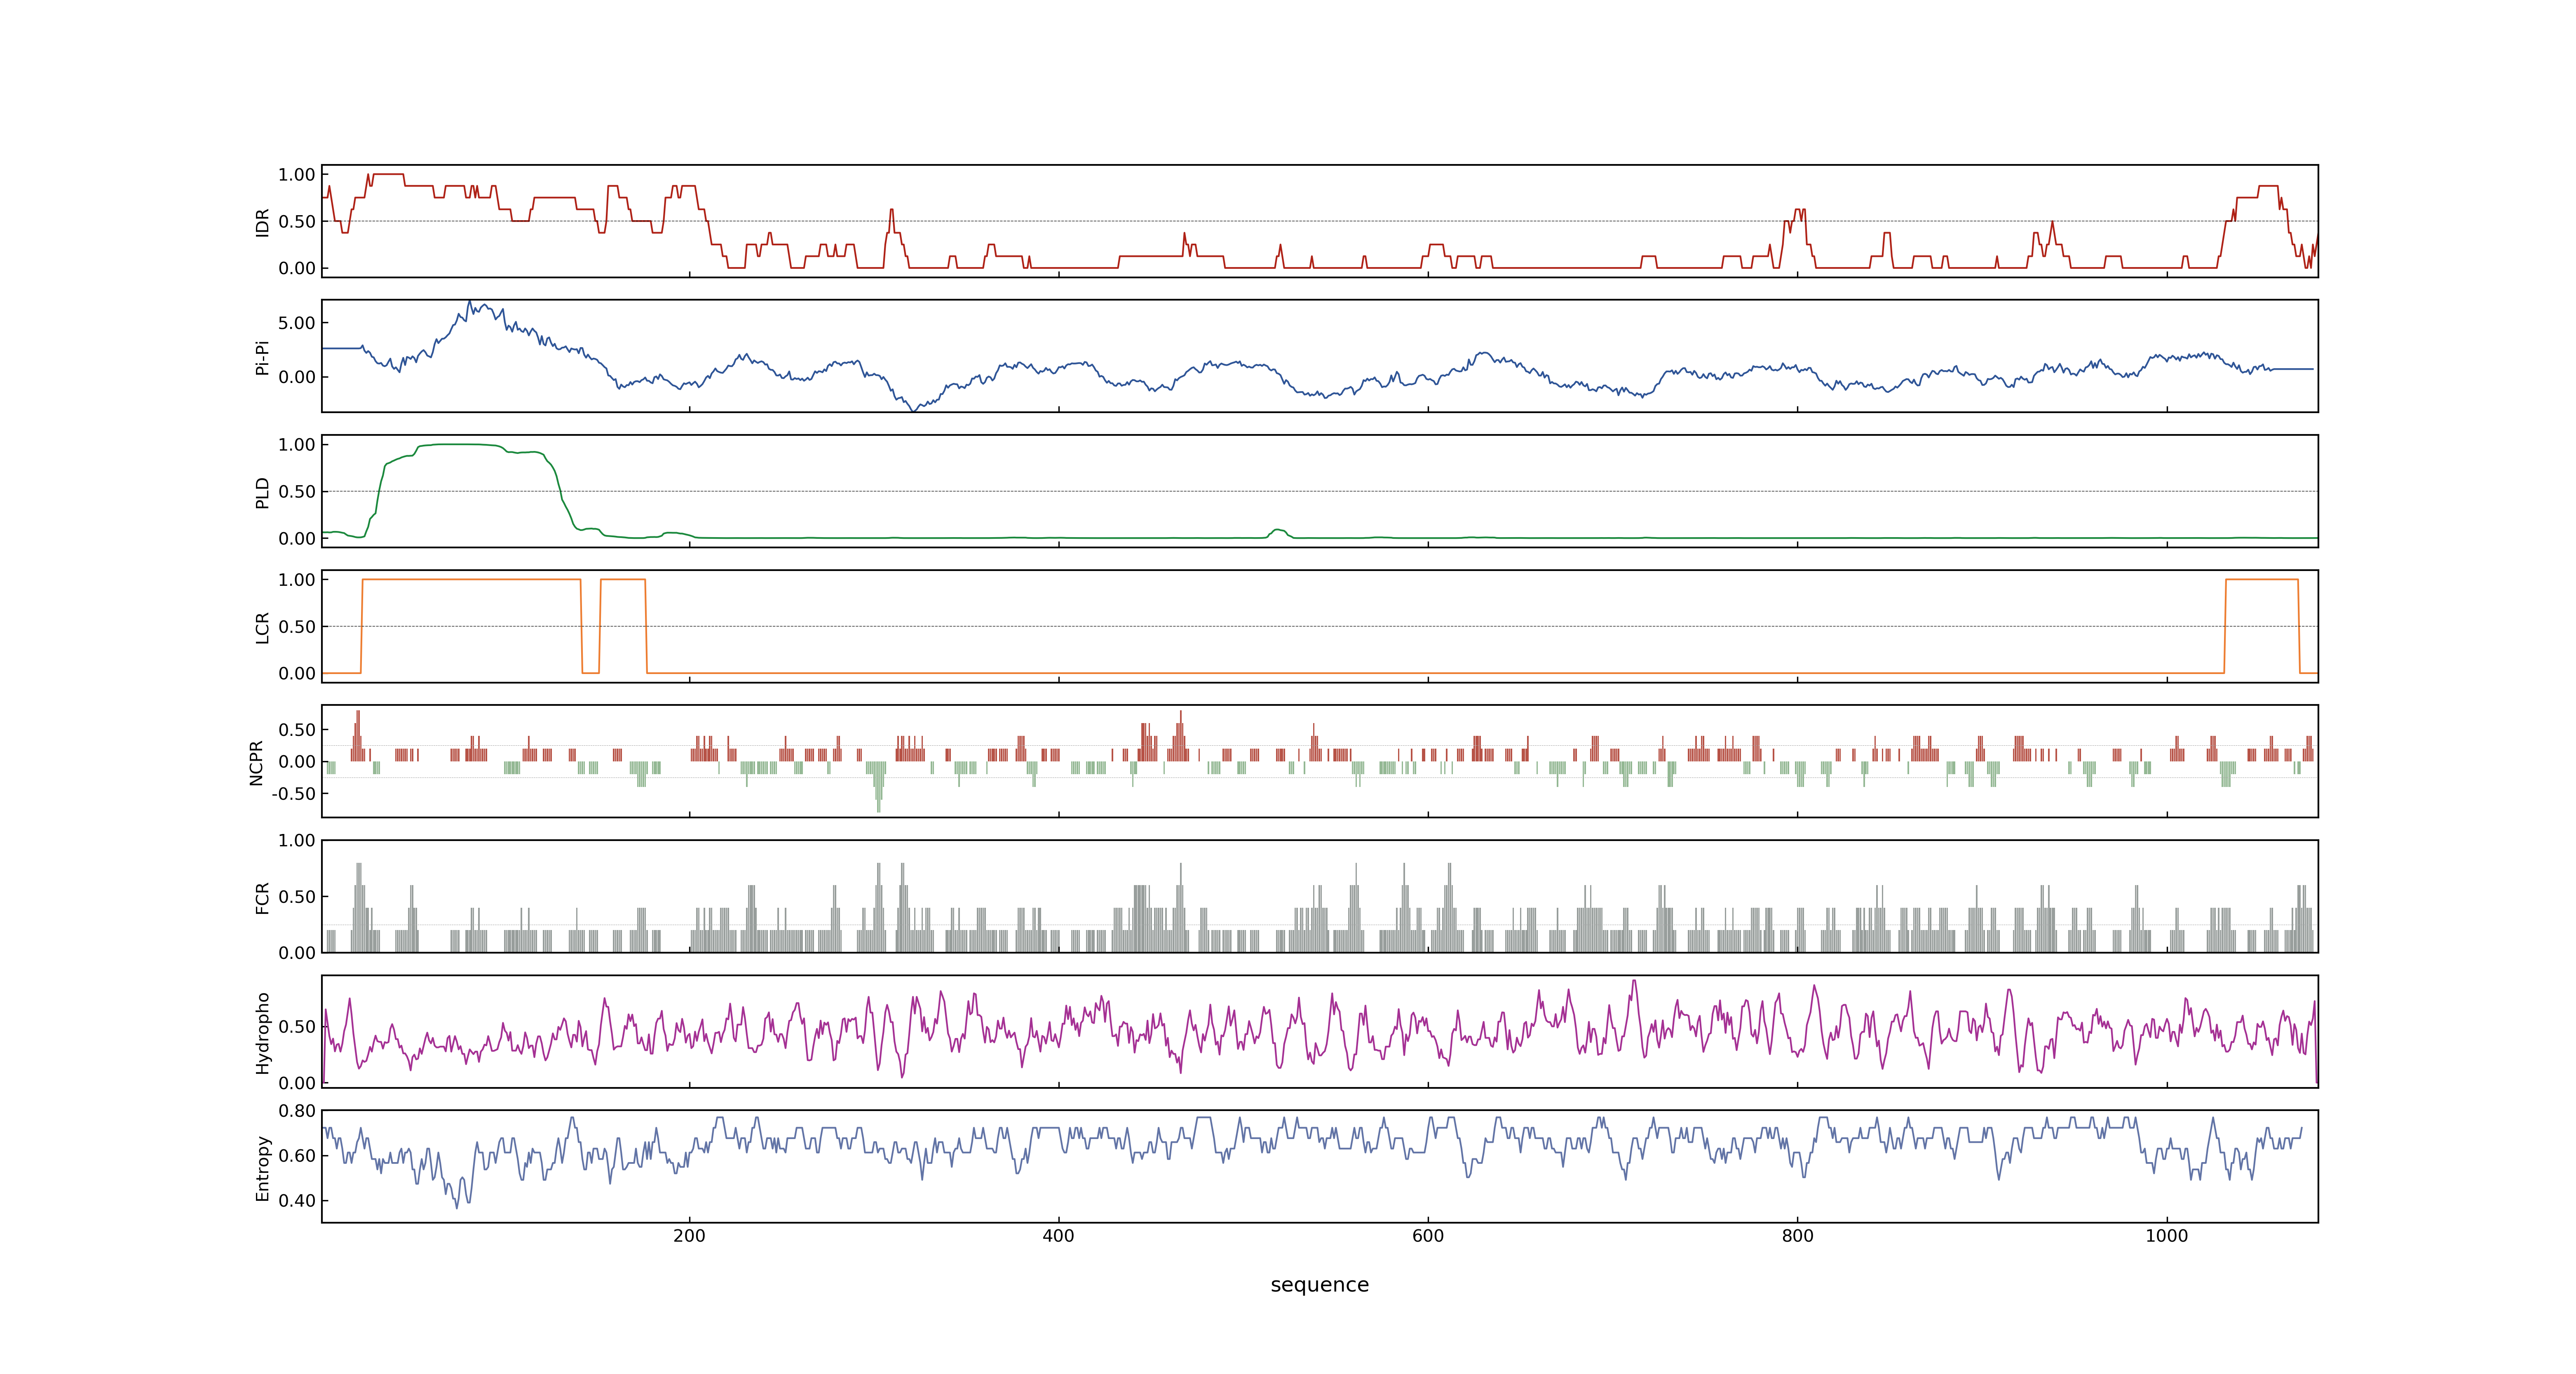Screen dimensions: 2576x1374
Task: Click the Pi-Pi y-axis label
Action: [x=262, y=357]
